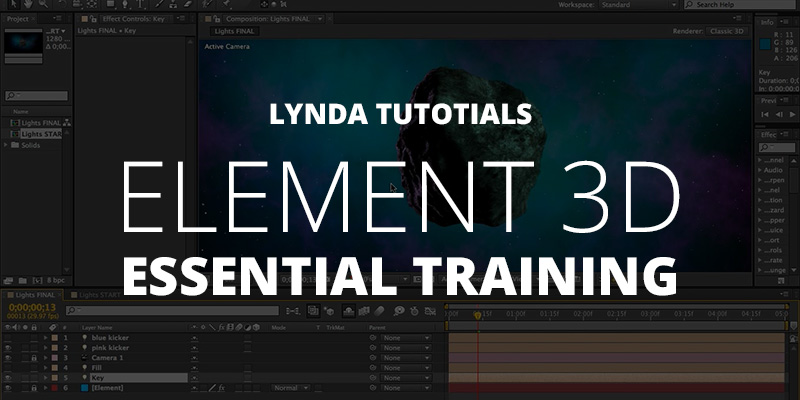
Task: Click the 8 bpc color depth button
Action: [x=56, y=281]
